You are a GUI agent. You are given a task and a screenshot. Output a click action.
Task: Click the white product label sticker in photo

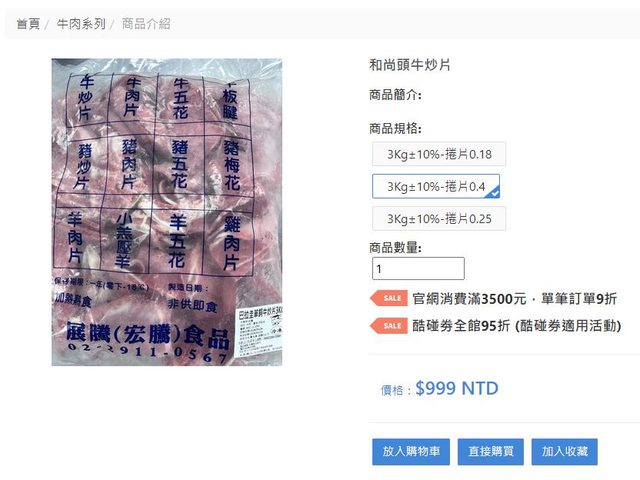point(260,329)
